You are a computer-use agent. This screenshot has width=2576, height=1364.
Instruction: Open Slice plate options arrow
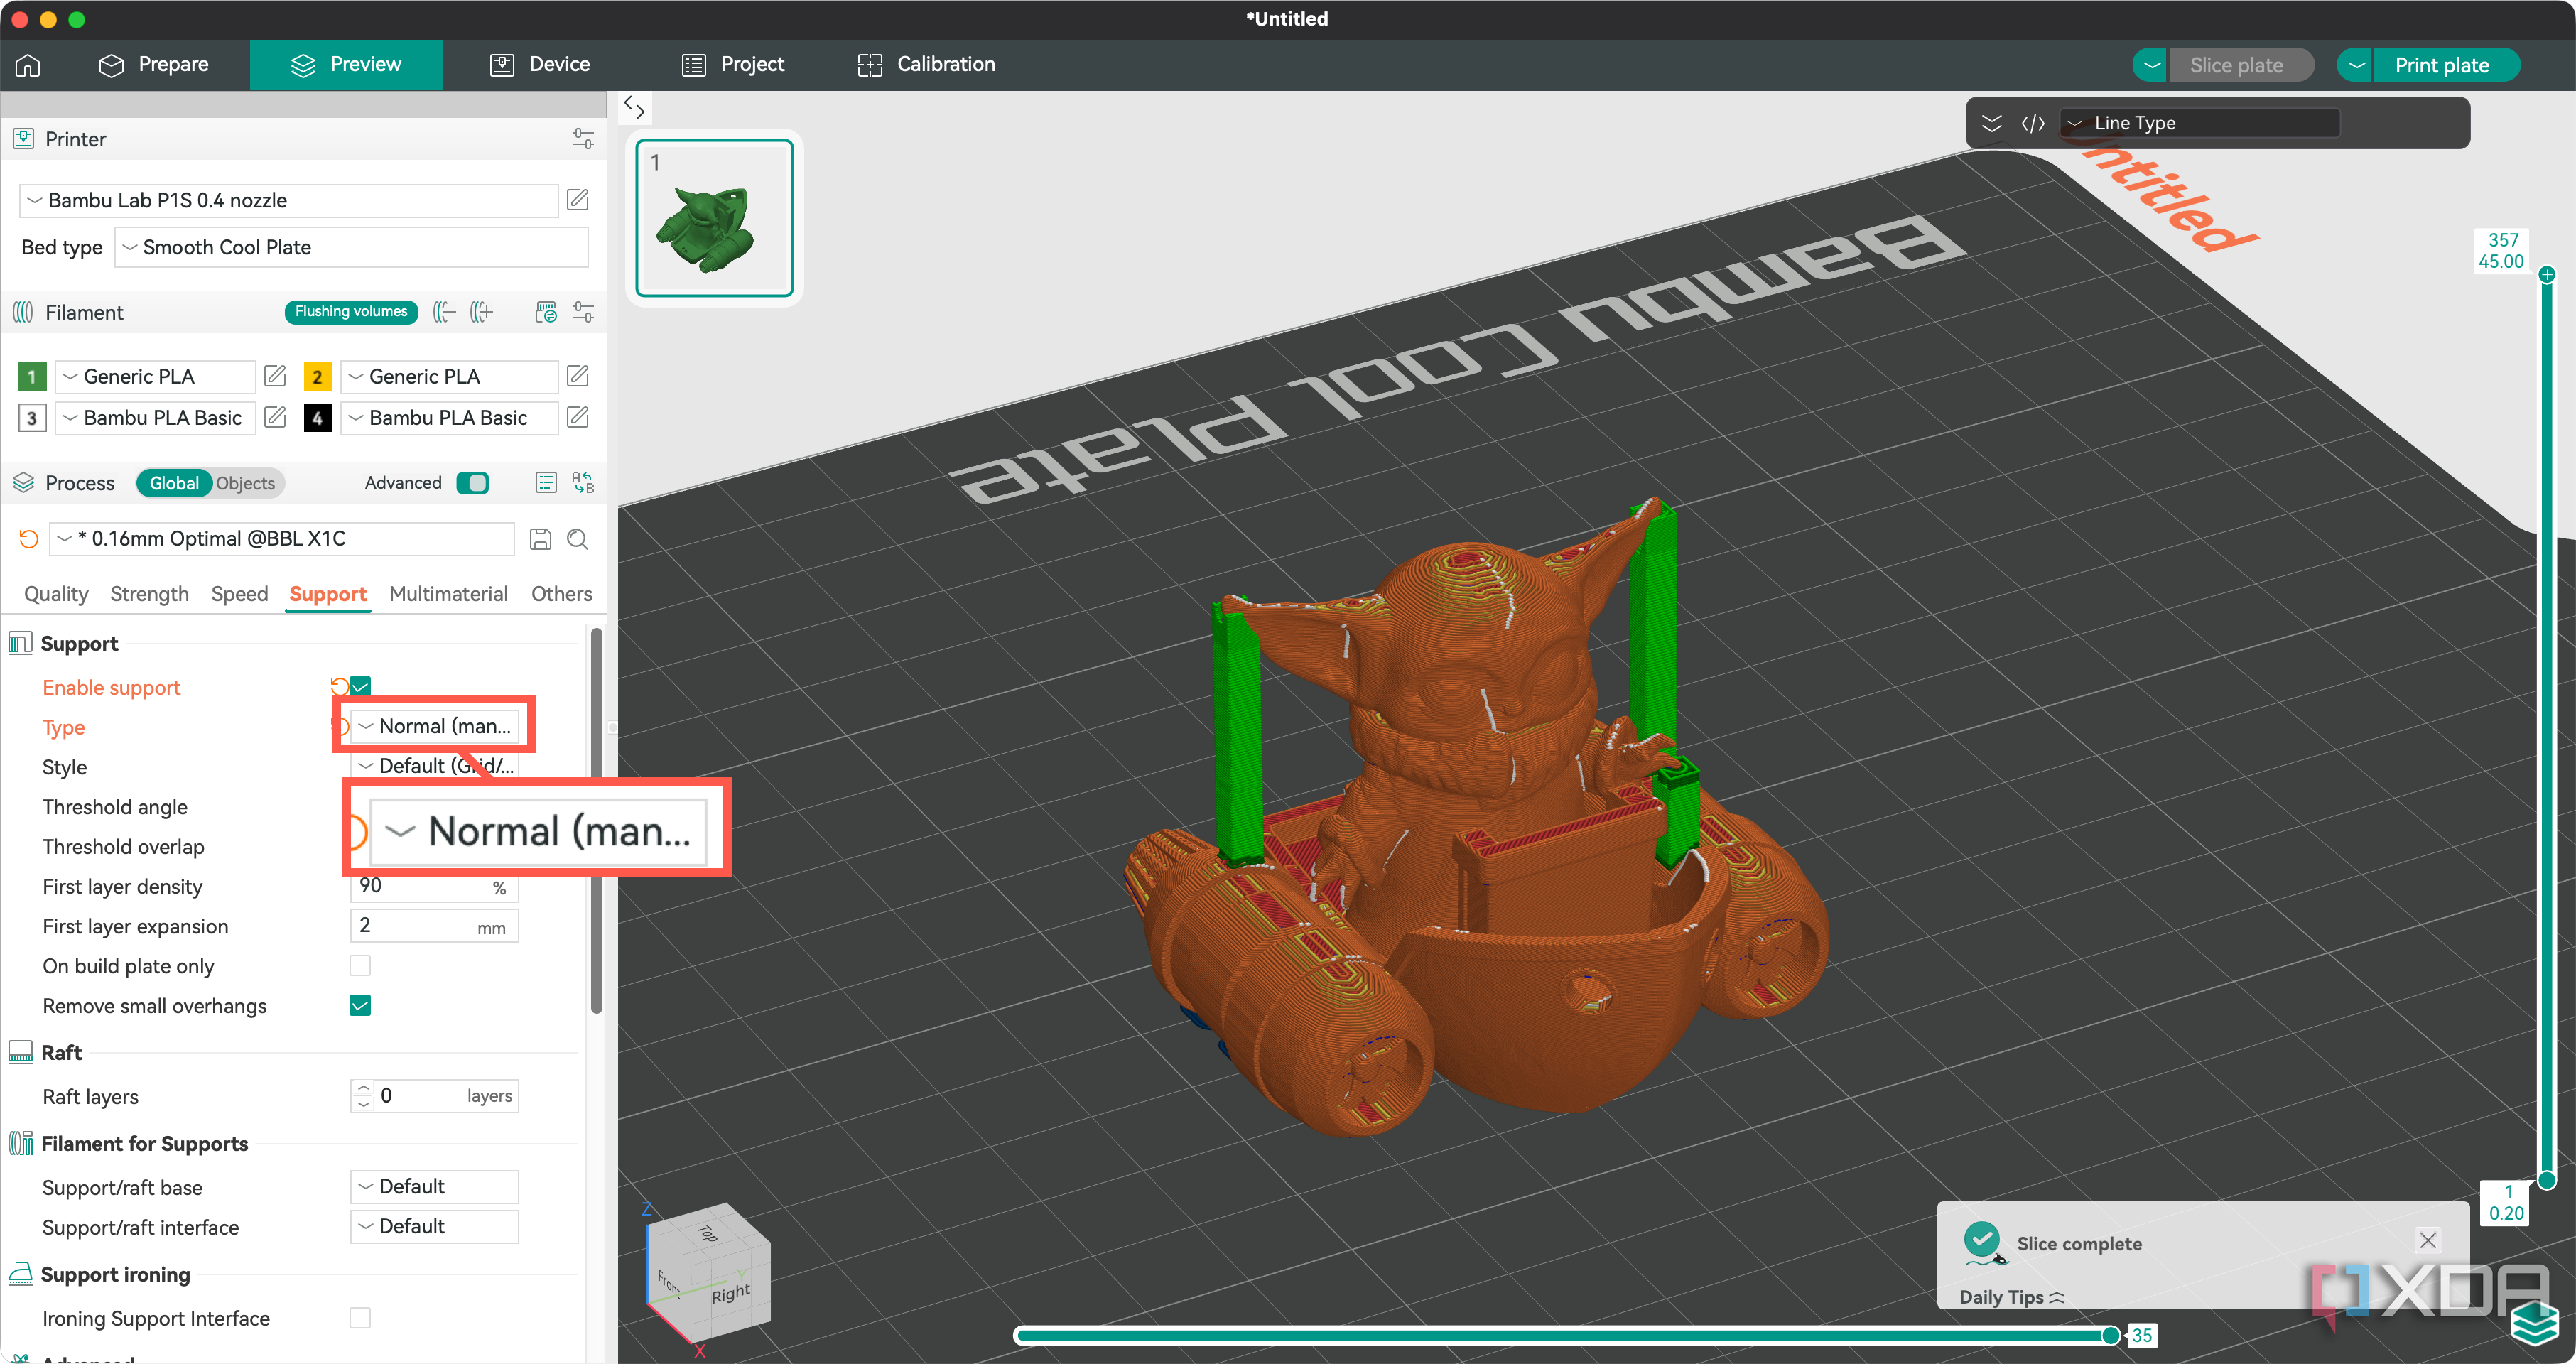[2150, 65]
